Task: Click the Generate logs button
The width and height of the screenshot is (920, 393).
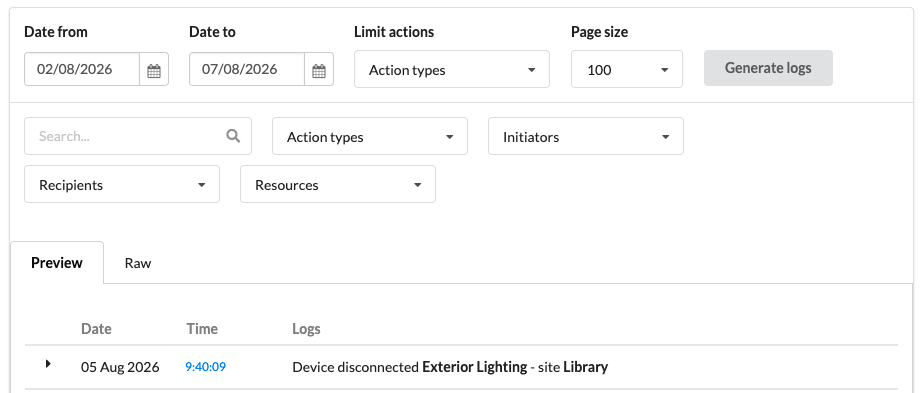Action: click(768, 68)
